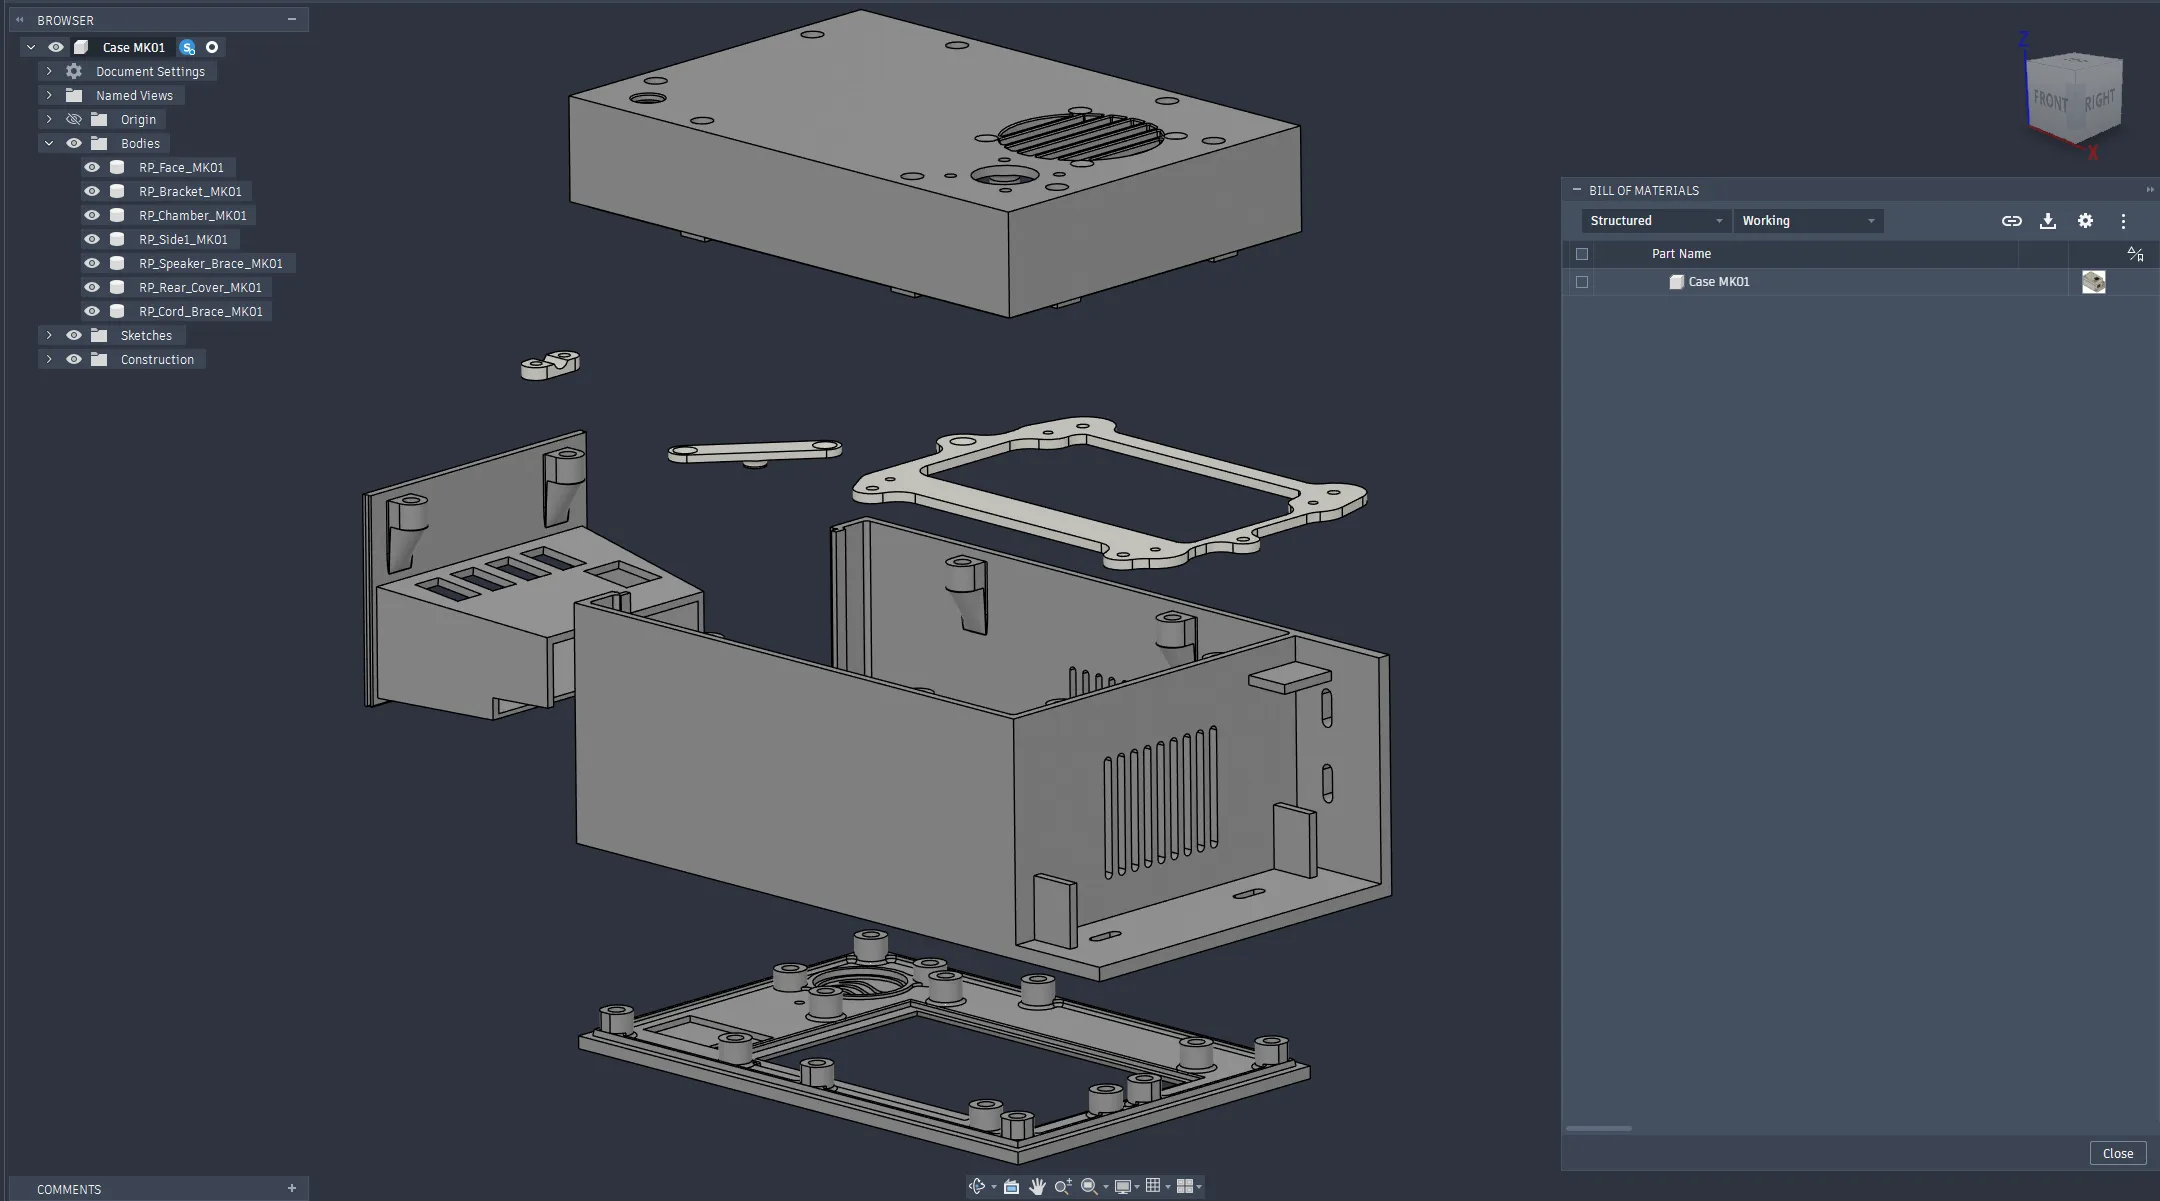Click the download export icon in Bill of Materials
Screen dimensions: 2160x1201
[2048, 221]
